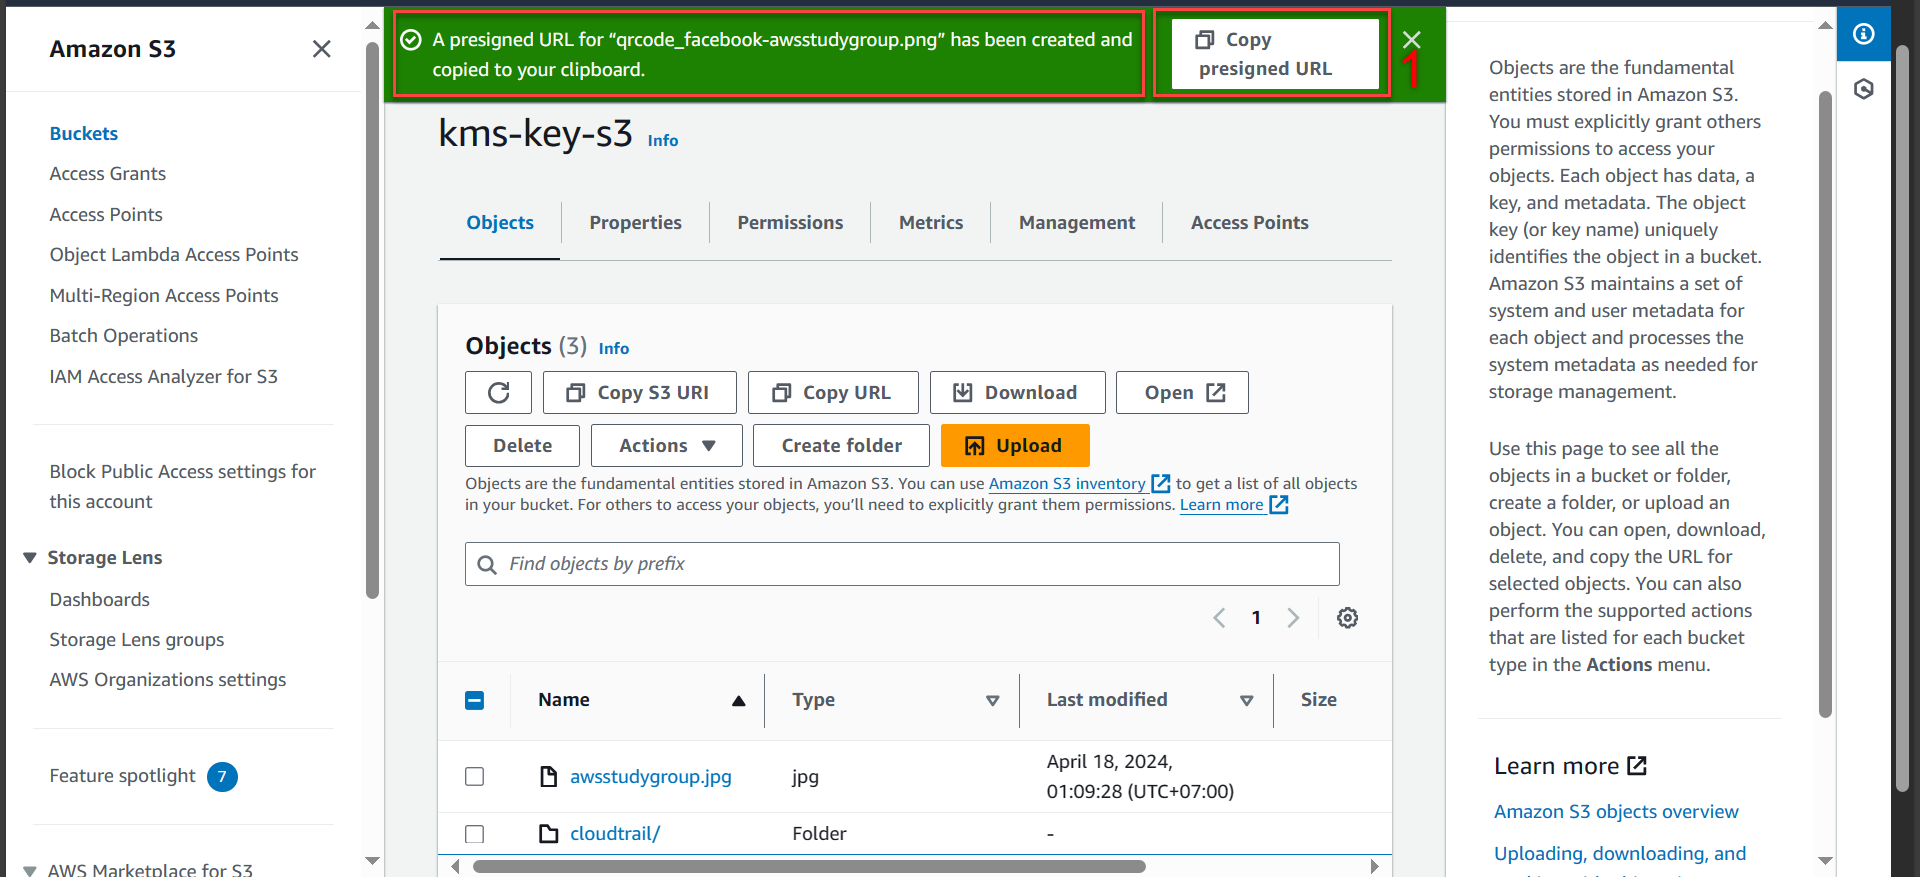Close the Amazon S3 navigation panel
This screenshot has height=877, width=1920.
point(321,49)
